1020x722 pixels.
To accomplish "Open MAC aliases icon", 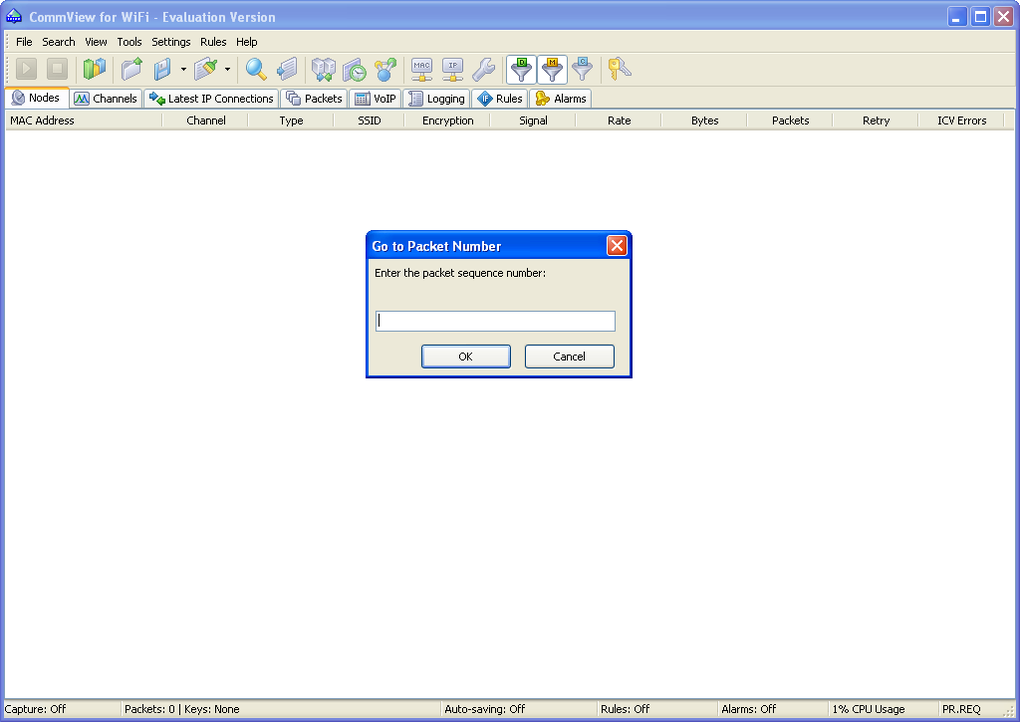I will click(x=422, y=69).
